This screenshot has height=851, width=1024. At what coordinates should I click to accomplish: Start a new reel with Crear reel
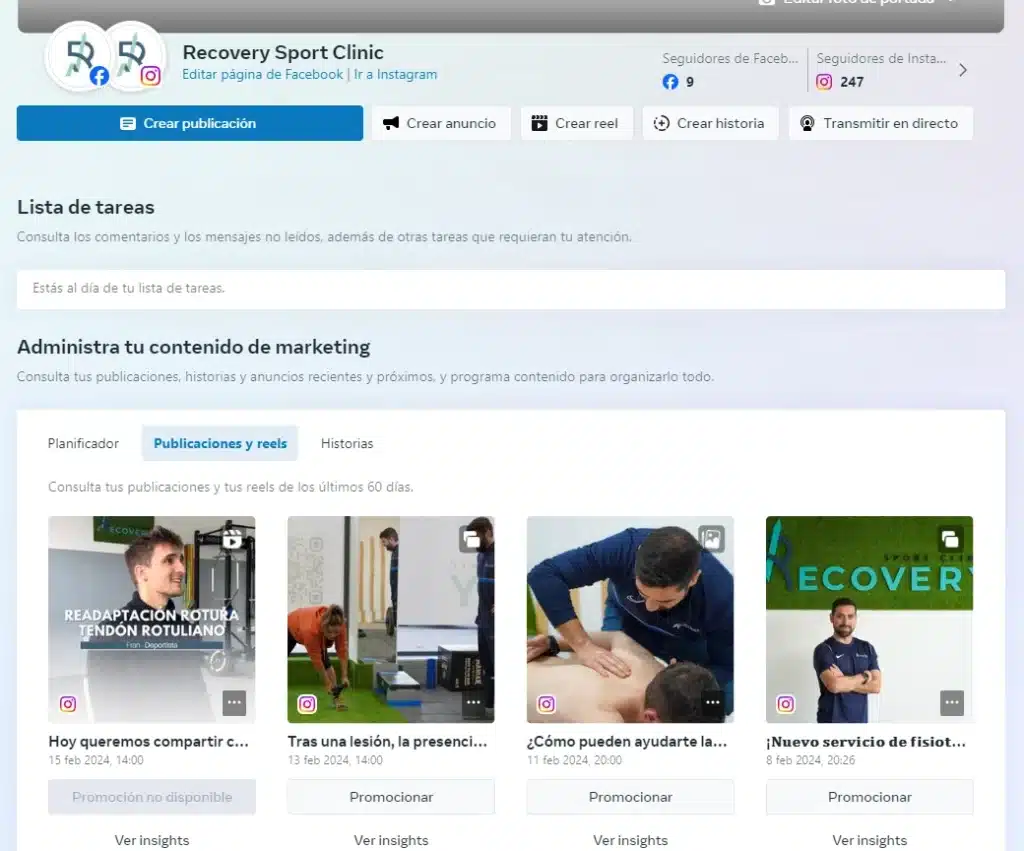[x=576, y=123]
